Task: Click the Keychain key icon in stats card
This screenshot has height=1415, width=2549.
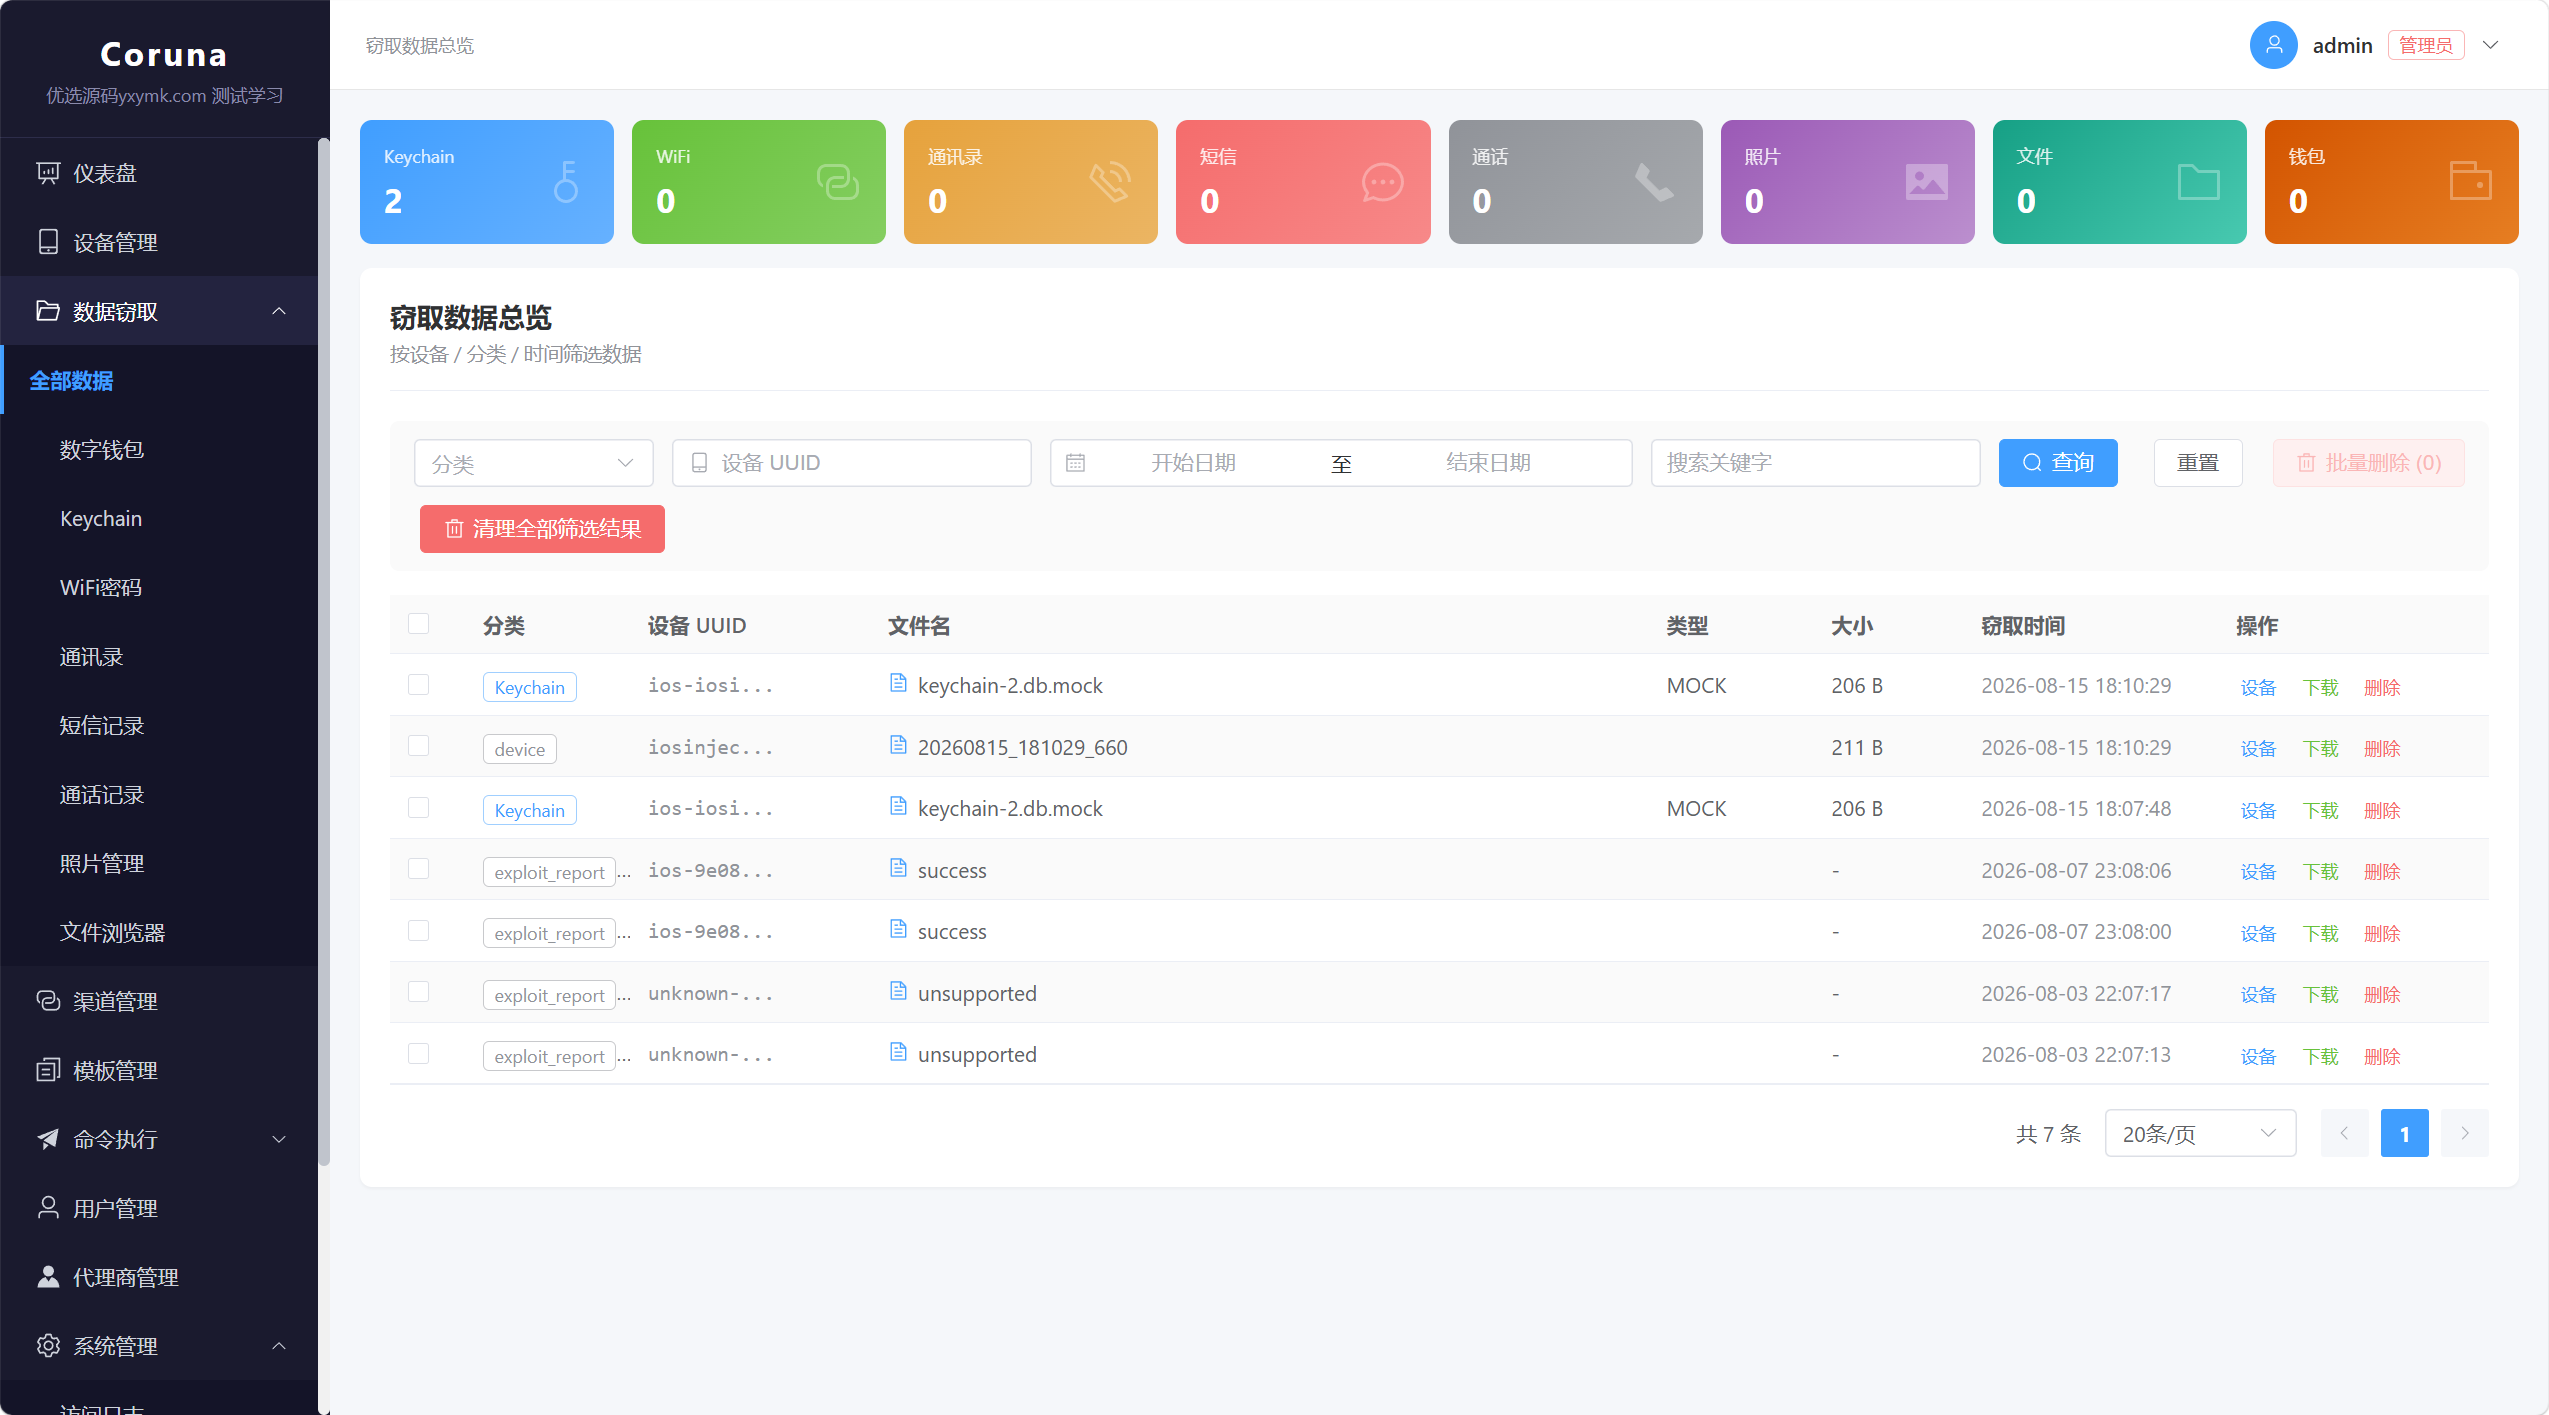Action: 566,182
